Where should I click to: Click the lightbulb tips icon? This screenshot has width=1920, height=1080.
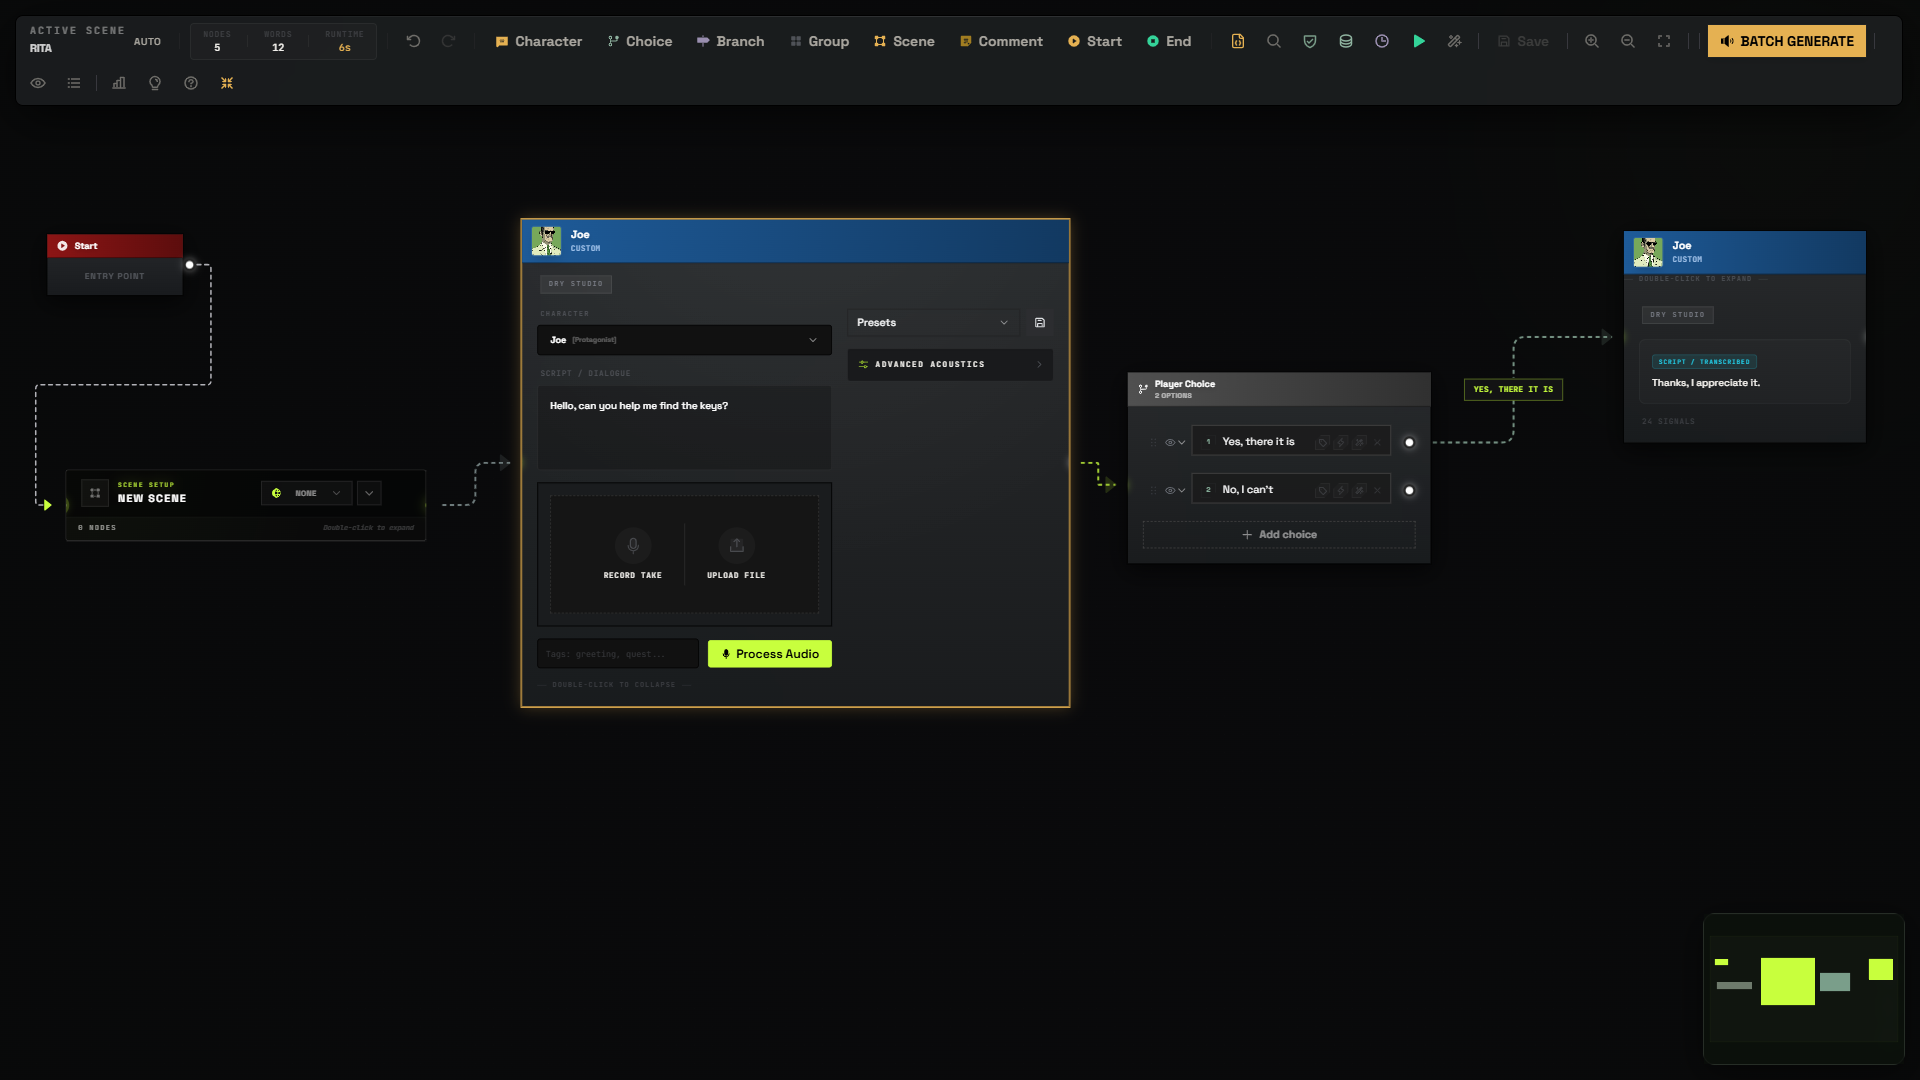[x=155, y=83]
